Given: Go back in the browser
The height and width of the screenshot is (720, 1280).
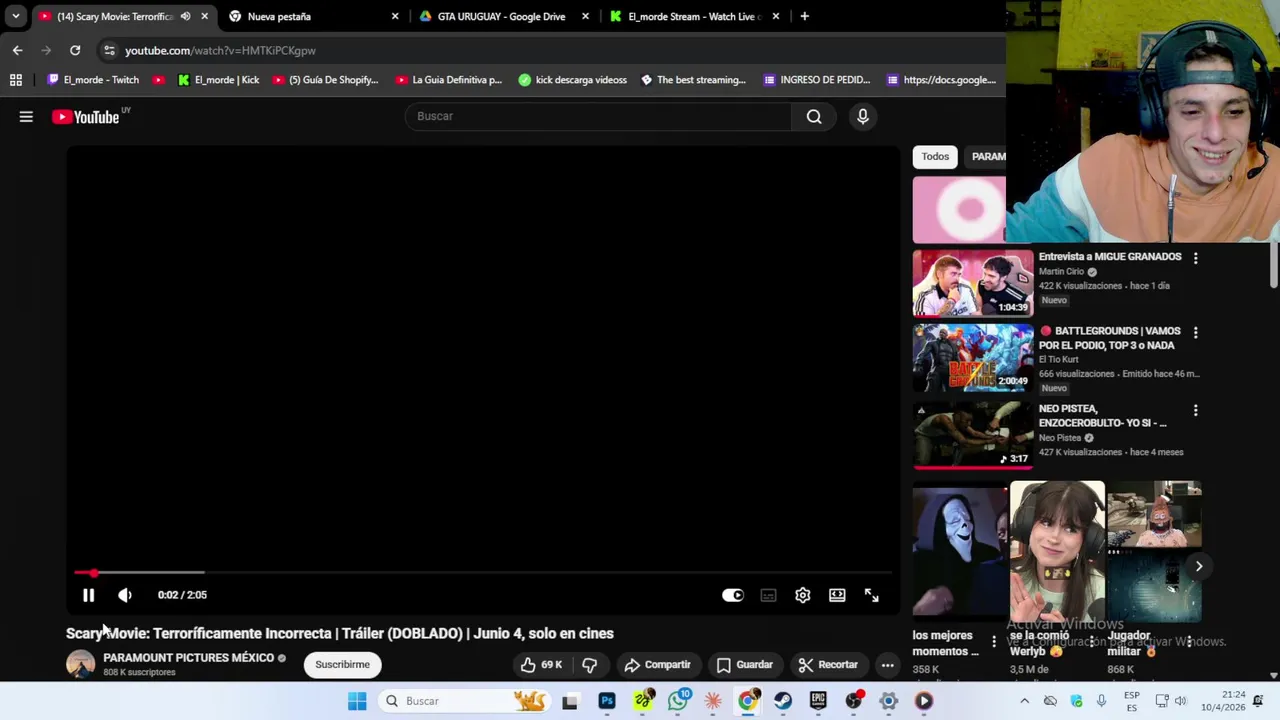Looking at the screenshot, I should 17,50.
